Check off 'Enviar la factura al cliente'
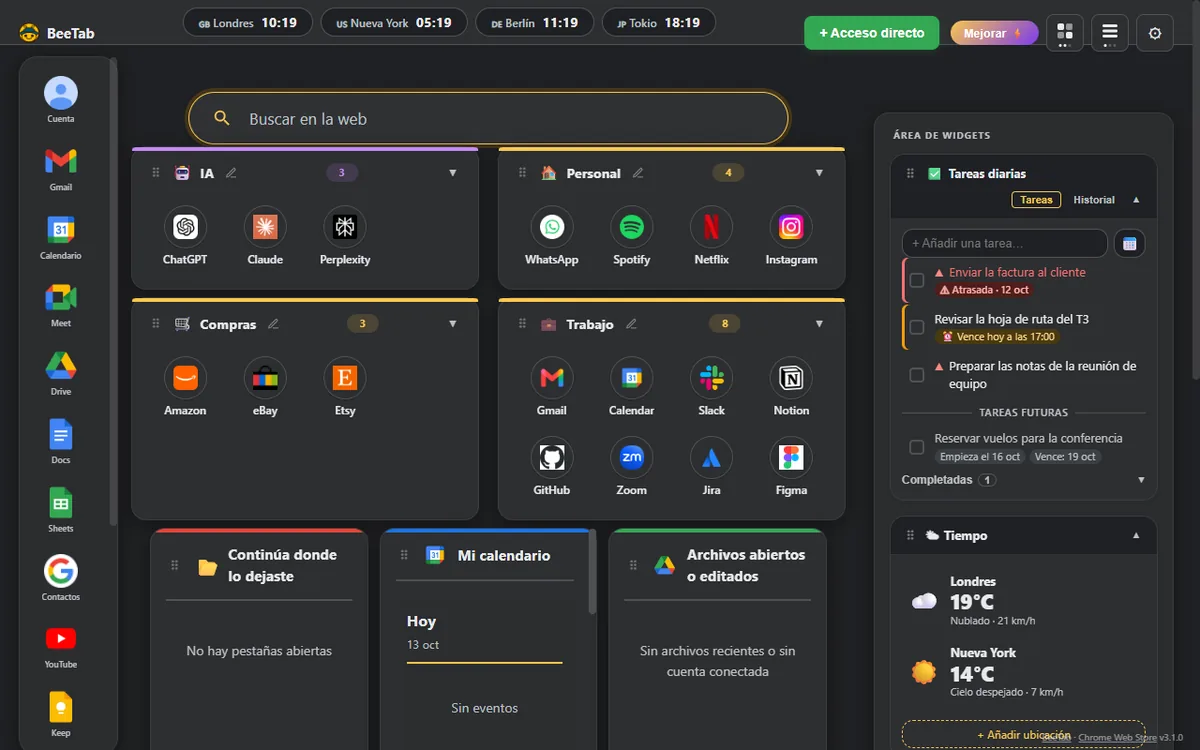The width and height of the screenshot is (1200, 750). coord(917,280)
